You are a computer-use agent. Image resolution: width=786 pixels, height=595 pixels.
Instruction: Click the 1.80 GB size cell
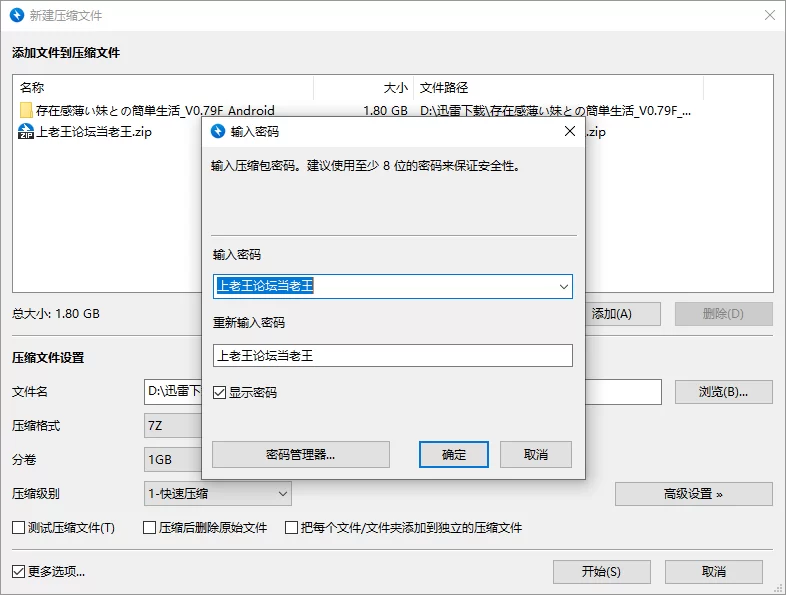pos(385,110)
